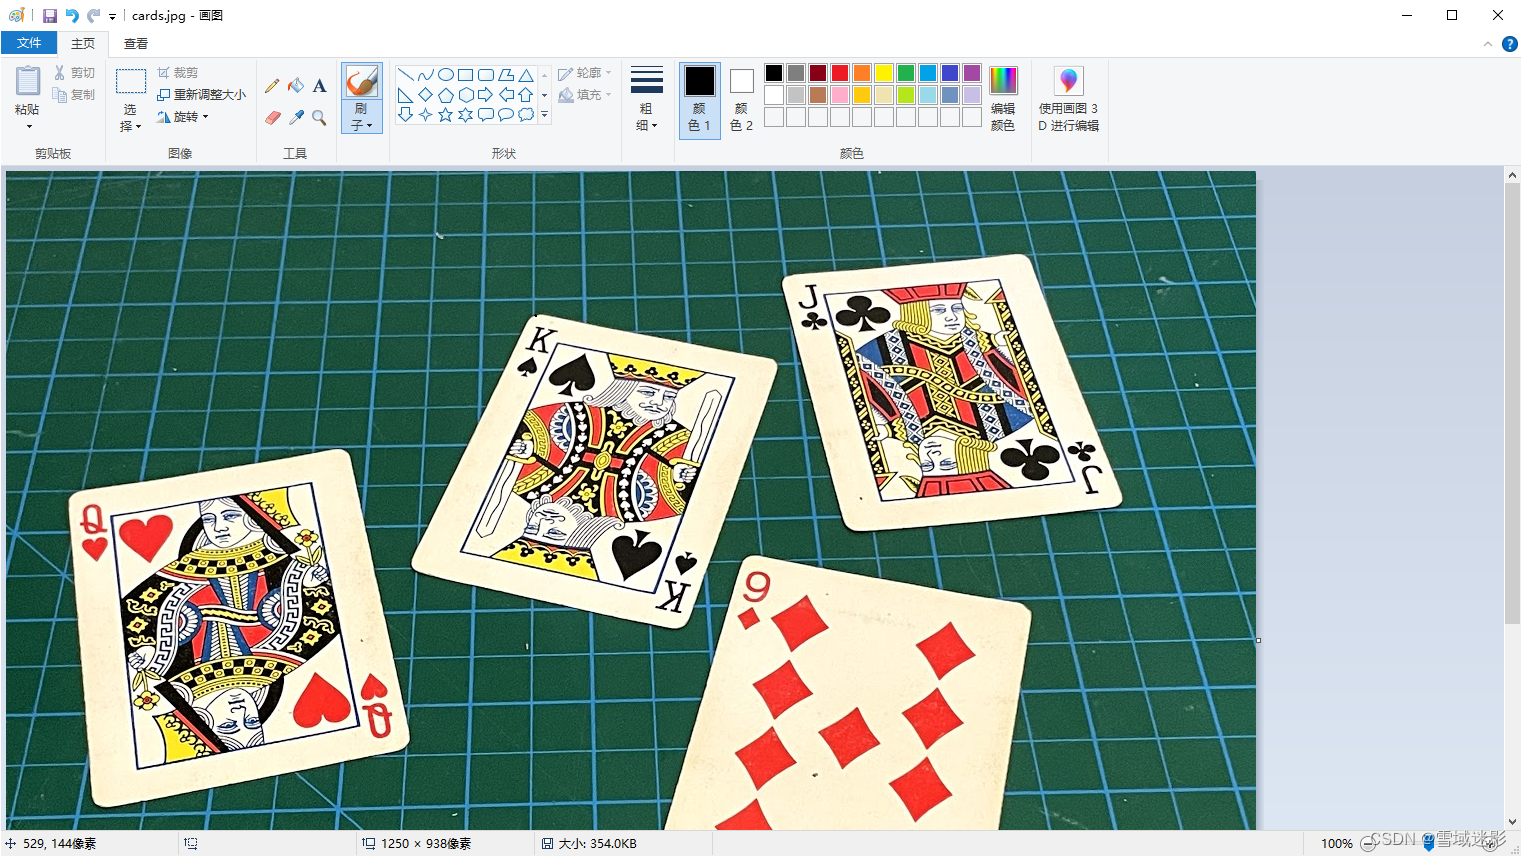Image resolution: width=1522 pixels, height=857 pixels.
Task: Switch to the 主页 ribbon tab
Action: (x=83, y=43)
